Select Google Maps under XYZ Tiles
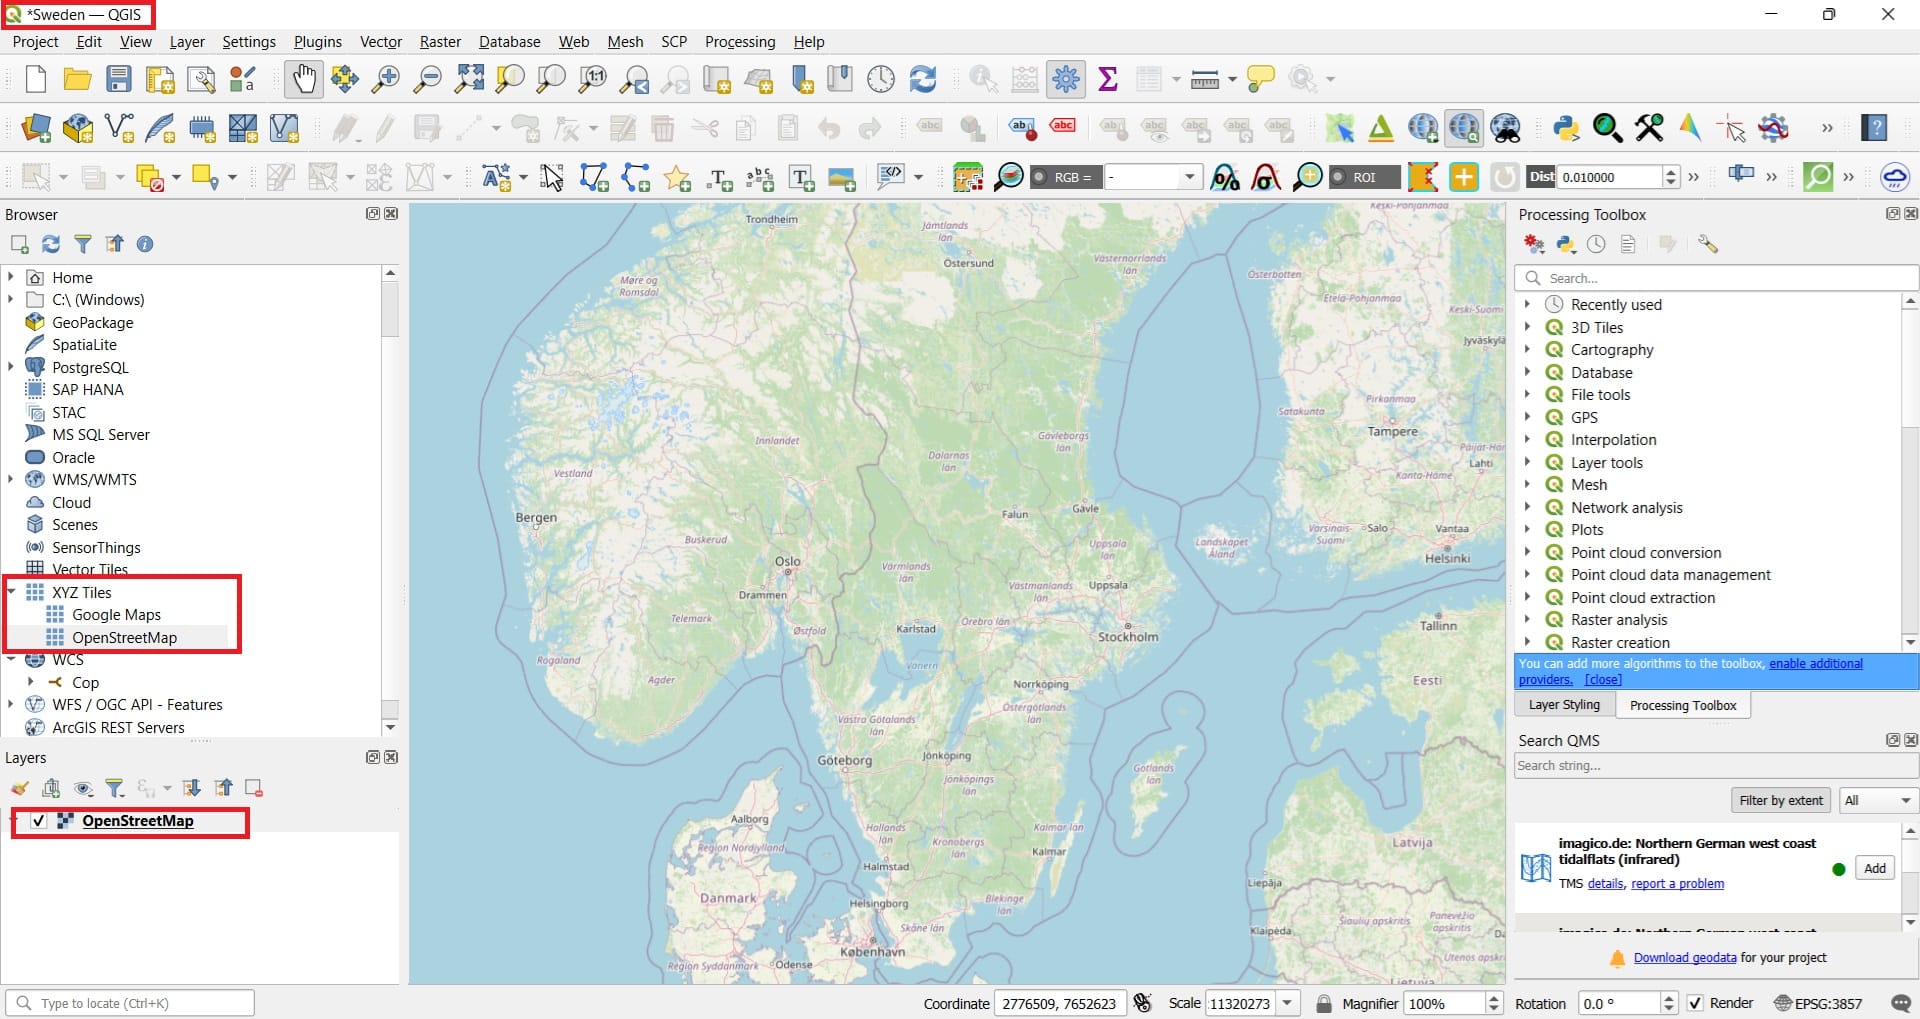The image size is (1920, 1019). 116,615
